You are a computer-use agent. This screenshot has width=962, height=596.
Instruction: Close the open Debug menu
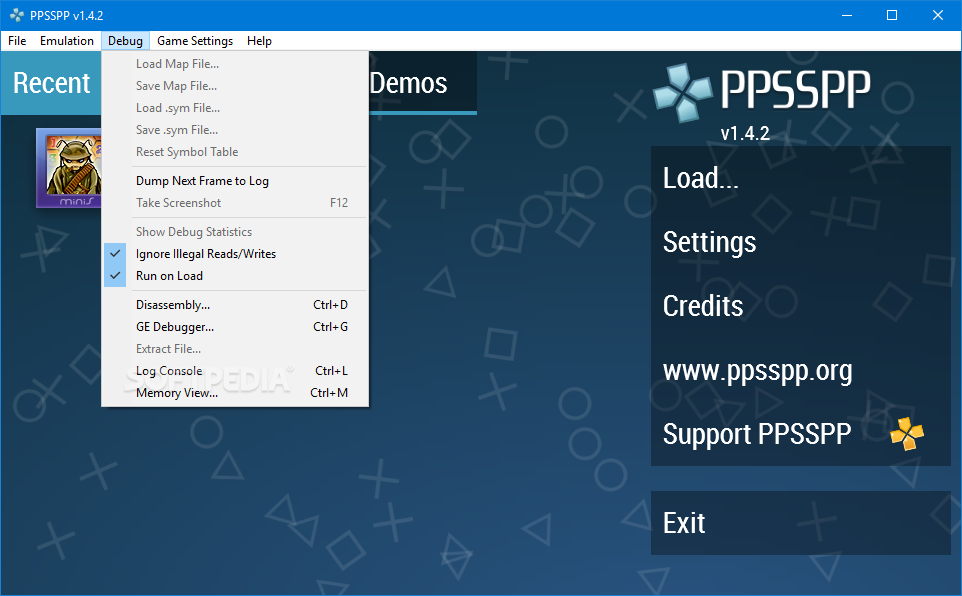click(125, 41)
